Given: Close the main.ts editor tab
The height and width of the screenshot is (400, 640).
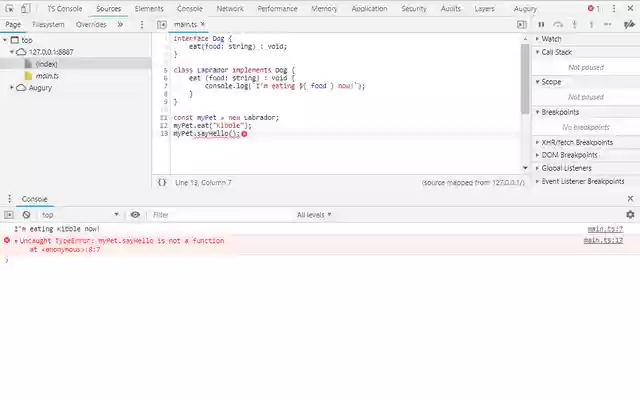Looking at the screenshot, I should [202, 24].
